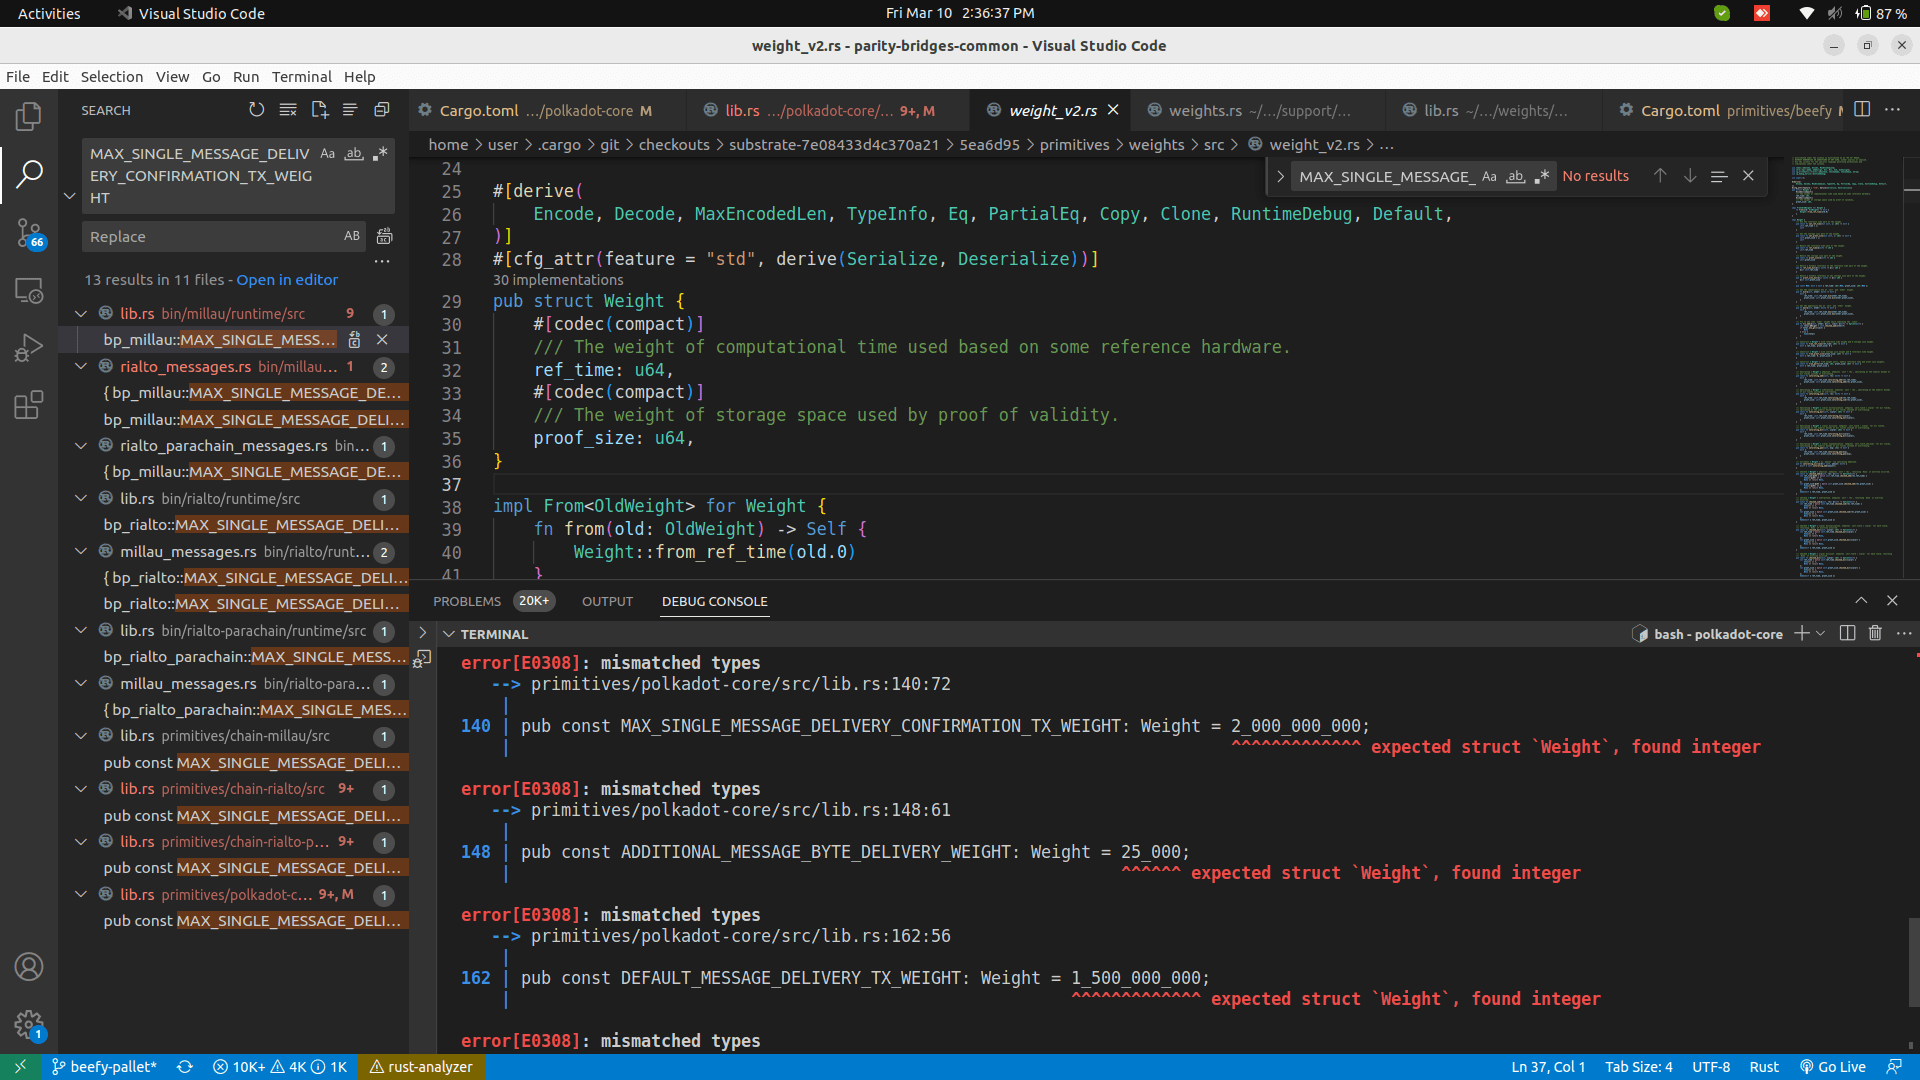Click the Open in editor link
The width and height of the screenshot is (1920, 1080).
pyautogui.click(x=287, y=280)
